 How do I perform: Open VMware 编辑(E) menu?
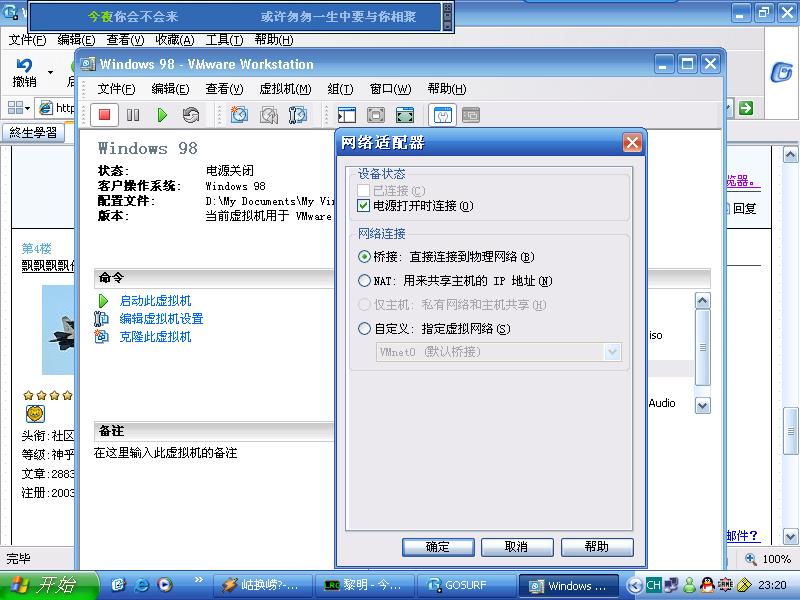170,89
